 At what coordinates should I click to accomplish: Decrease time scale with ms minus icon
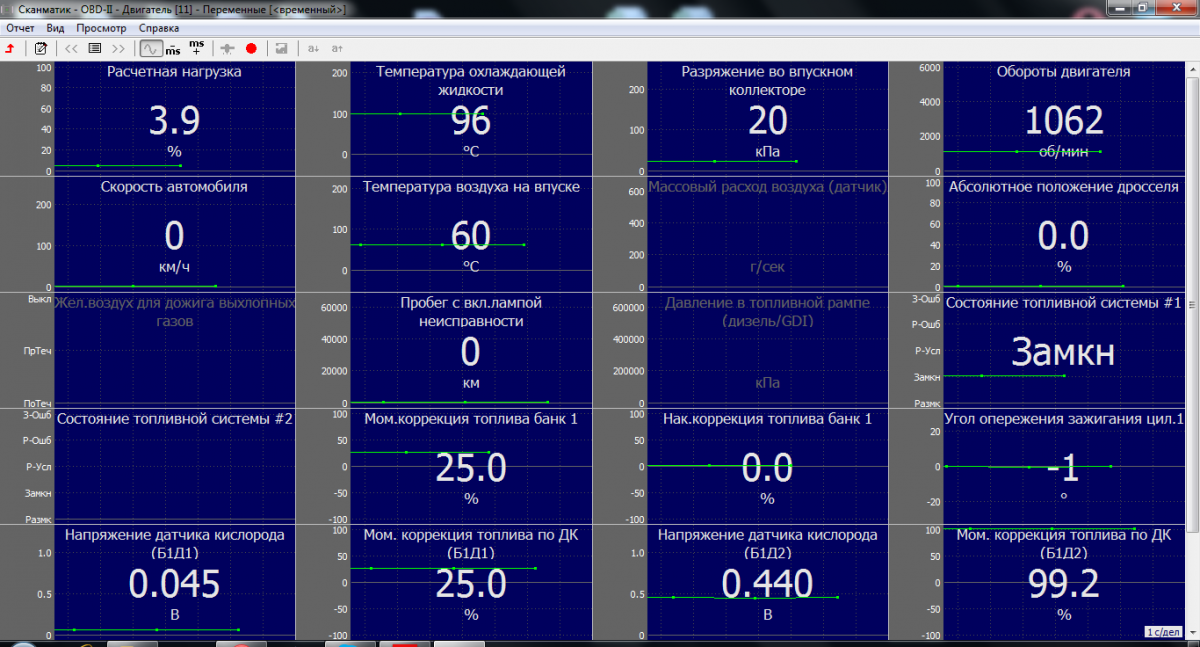(173, 48)
